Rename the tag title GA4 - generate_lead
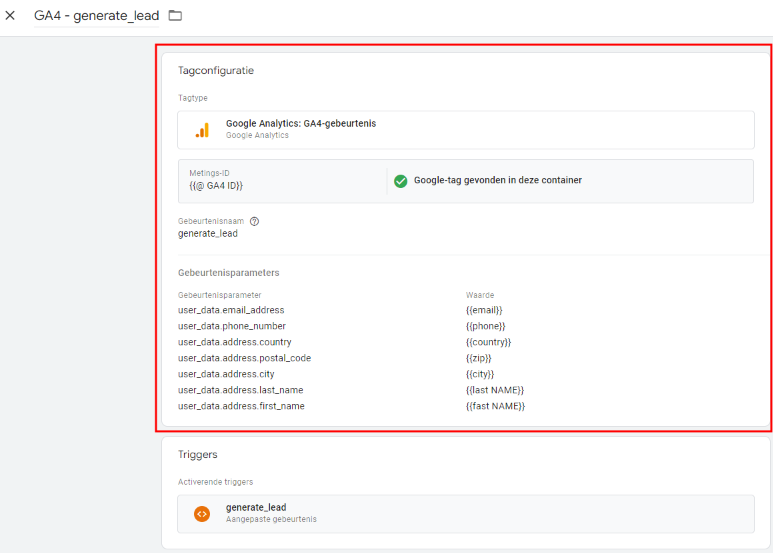 [x=96, y=16]
